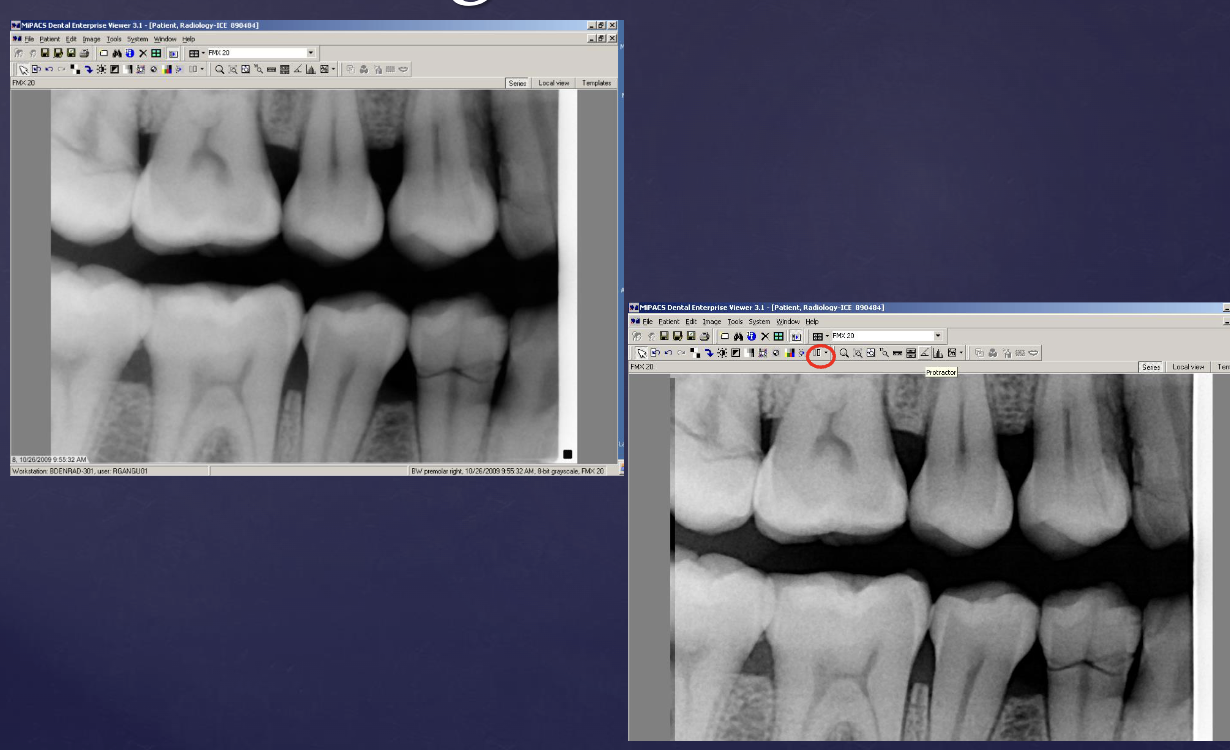The height and width of the screenshot is (750, 1230).
Task: Click the X delete icon in top-left window toolbar
Action: (143, 53)
